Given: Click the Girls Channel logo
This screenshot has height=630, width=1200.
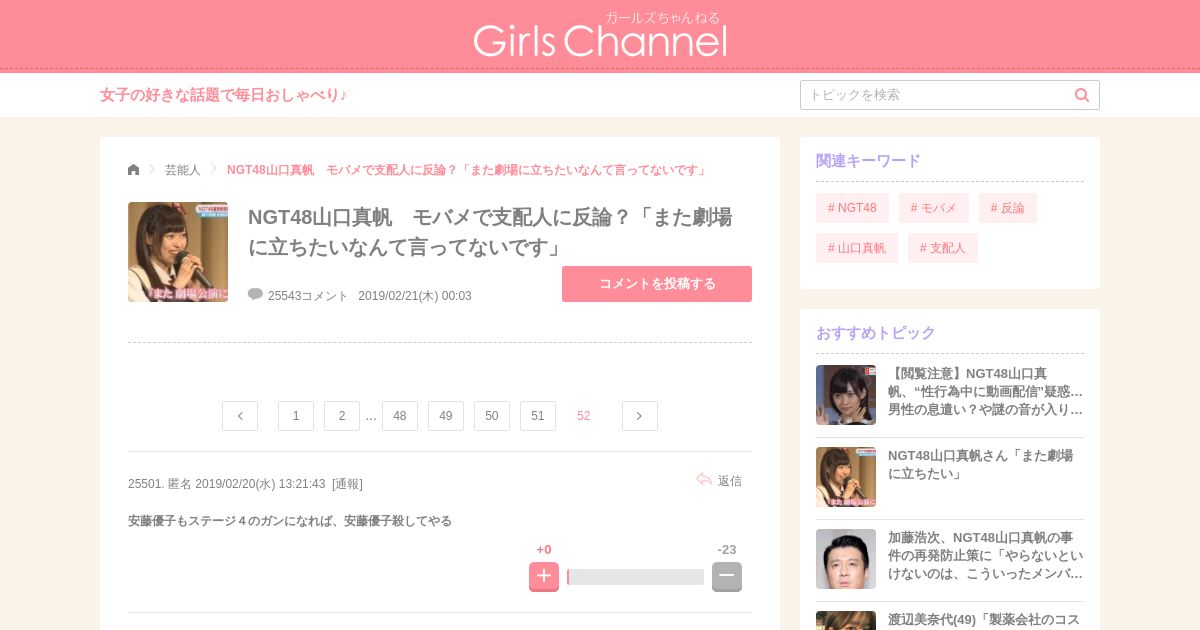Looking at the screenshot, I should pyautogui.click(x=600, y=35).
